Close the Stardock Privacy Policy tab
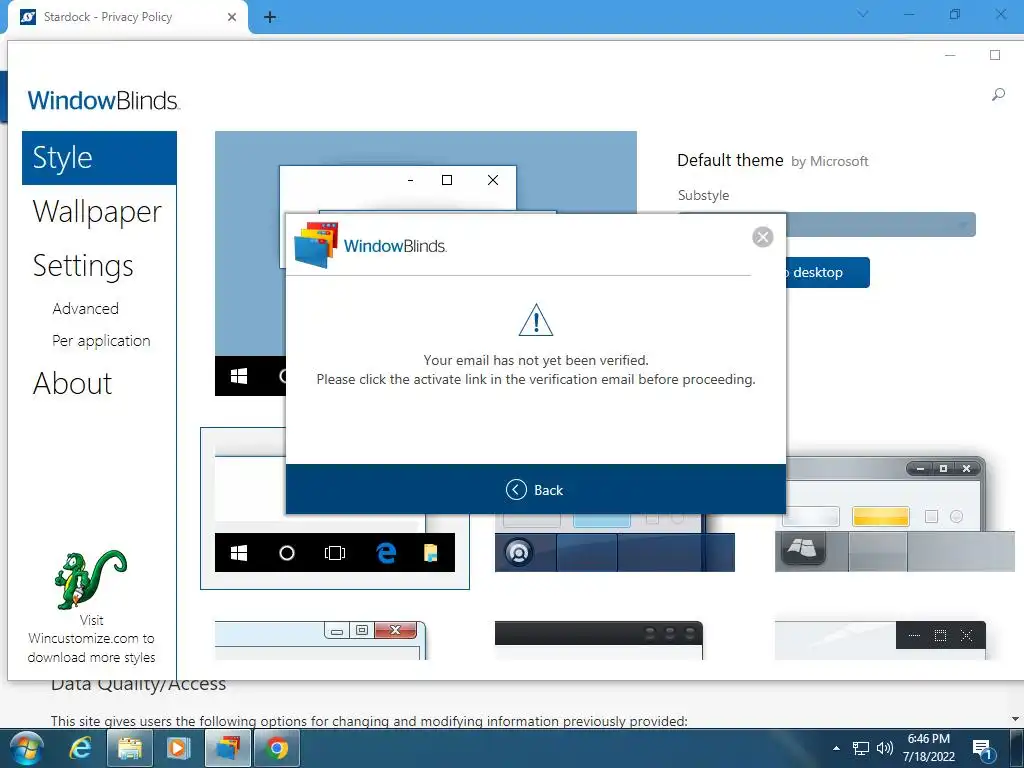This screenshot has width=1024, height=768. pos(232,17)
